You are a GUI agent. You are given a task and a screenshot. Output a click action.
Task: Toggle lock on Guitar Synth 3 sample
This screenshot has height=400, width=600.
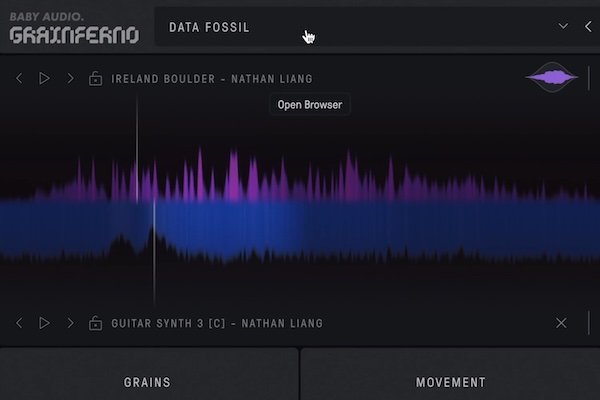[95, 323]
